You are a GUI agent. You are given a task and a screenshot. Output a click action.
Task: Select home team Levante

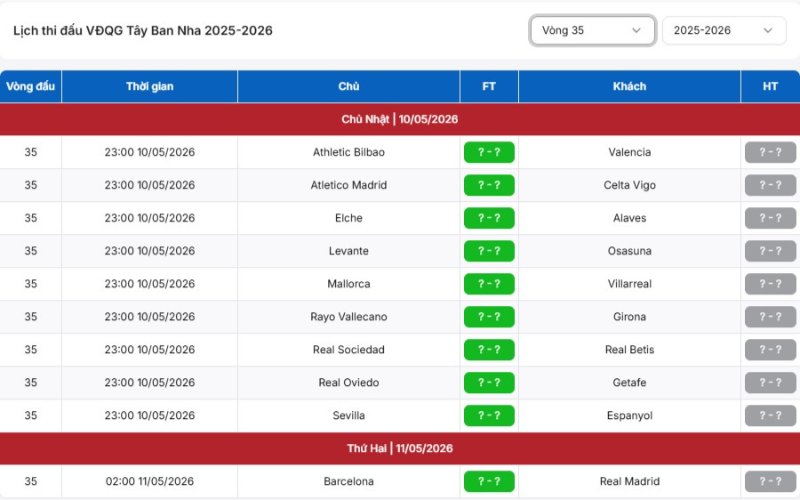pos(348,251)
